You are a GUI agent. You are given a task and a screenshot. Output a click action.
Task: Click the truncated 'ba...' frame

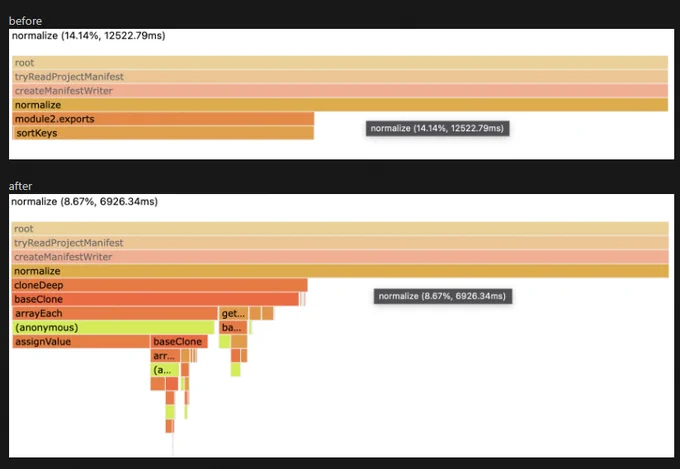tap(233, 328)
